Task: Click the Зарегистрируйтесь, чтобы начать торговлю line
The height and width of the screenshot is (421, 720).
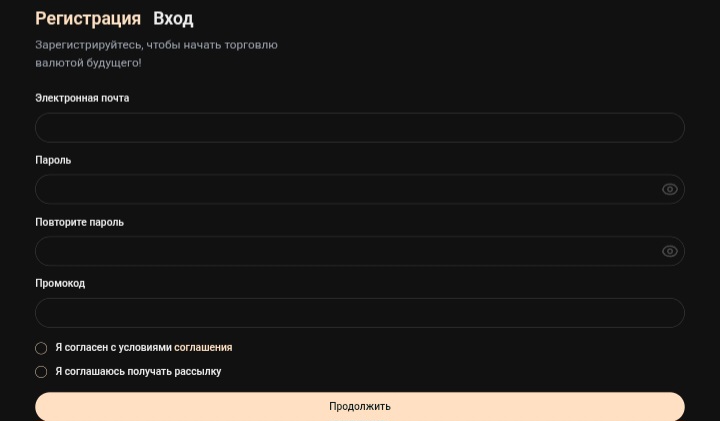Action: pos(157,45)
